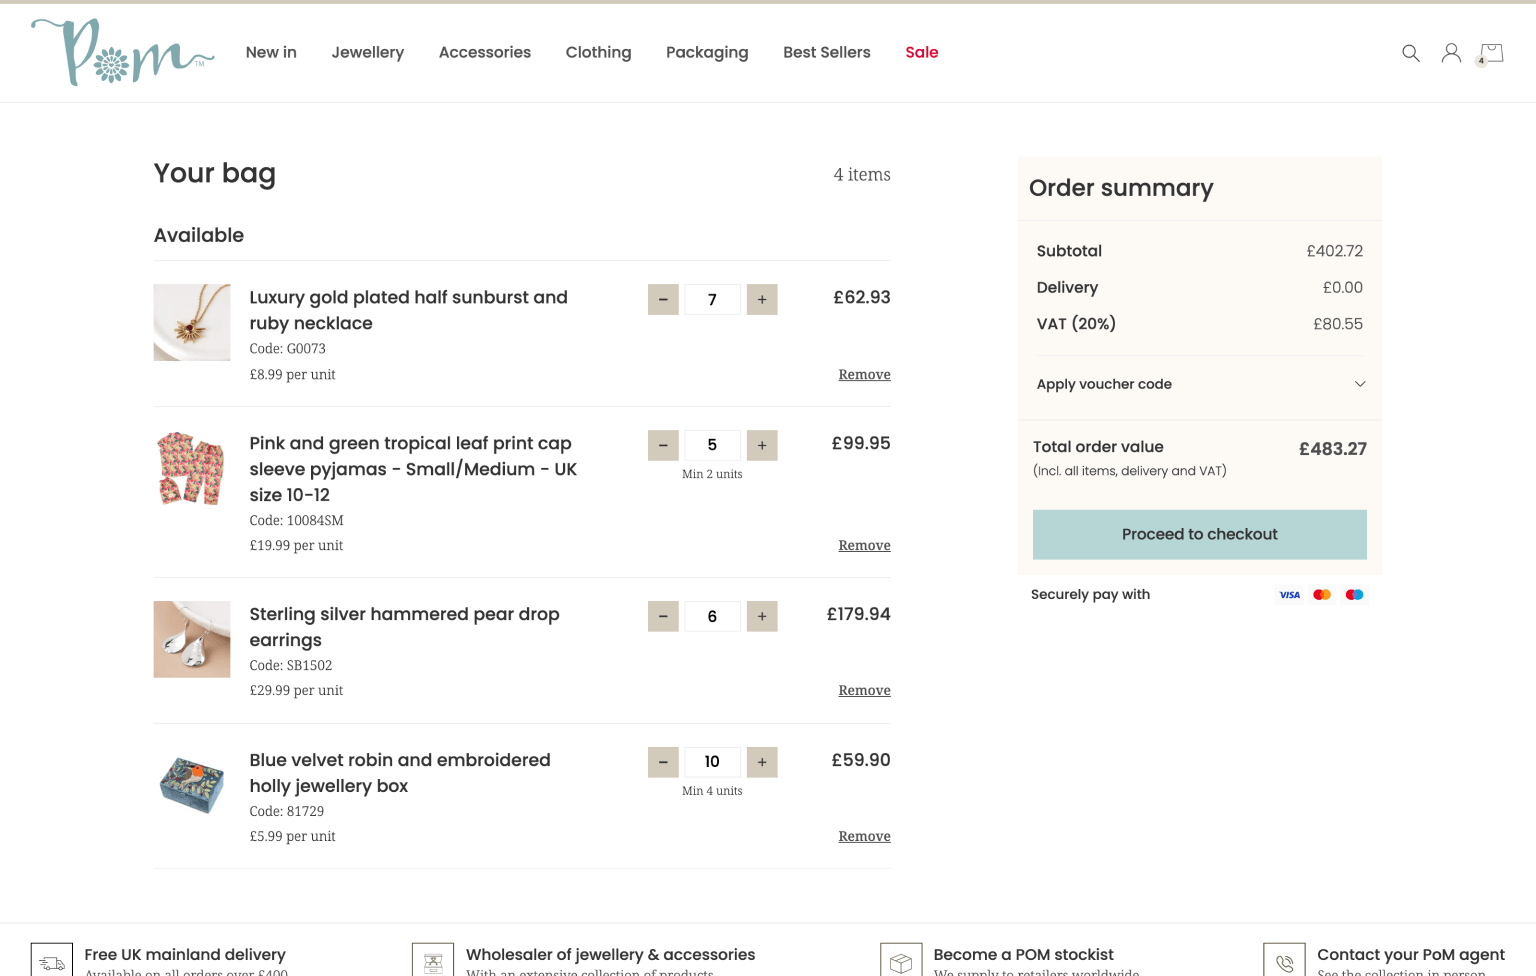Image resolution: width=1536 pixels, height=976 pixels.
Task: Click the PoM logo
Action: [x=122, y=53]
